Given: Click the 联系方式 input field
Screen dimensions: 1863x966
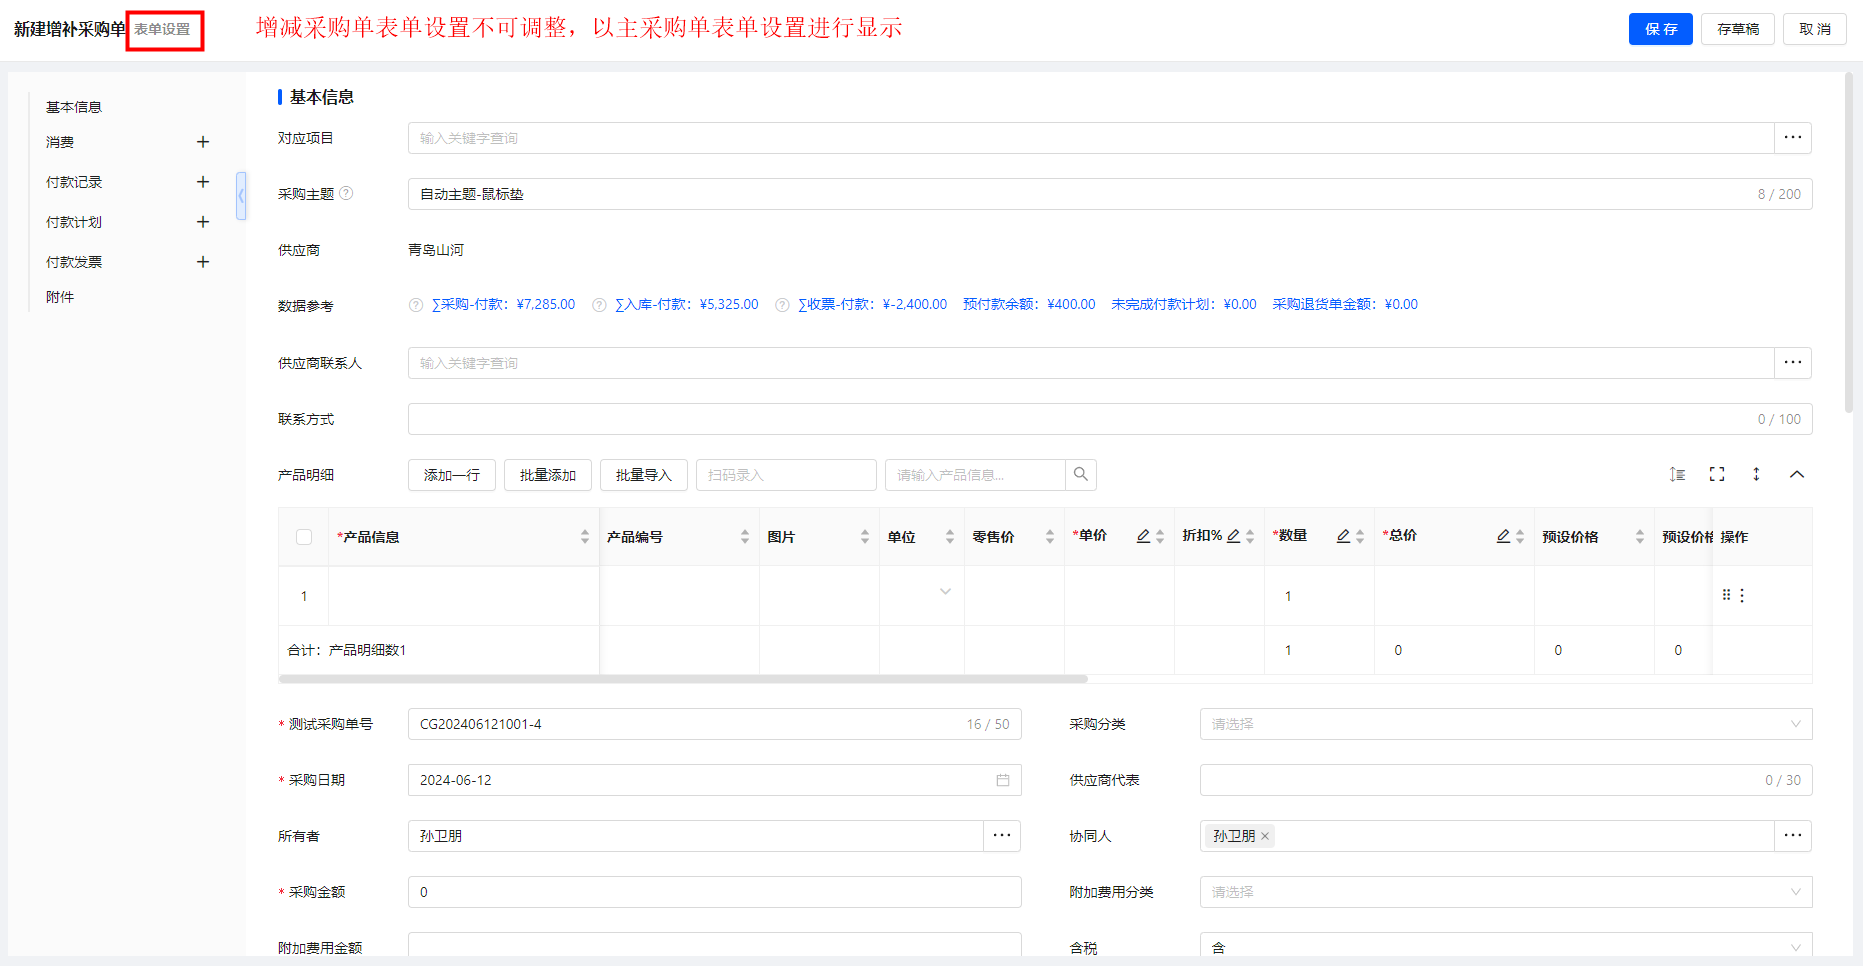Looking at the screenshot, I should click(1110, 419).
